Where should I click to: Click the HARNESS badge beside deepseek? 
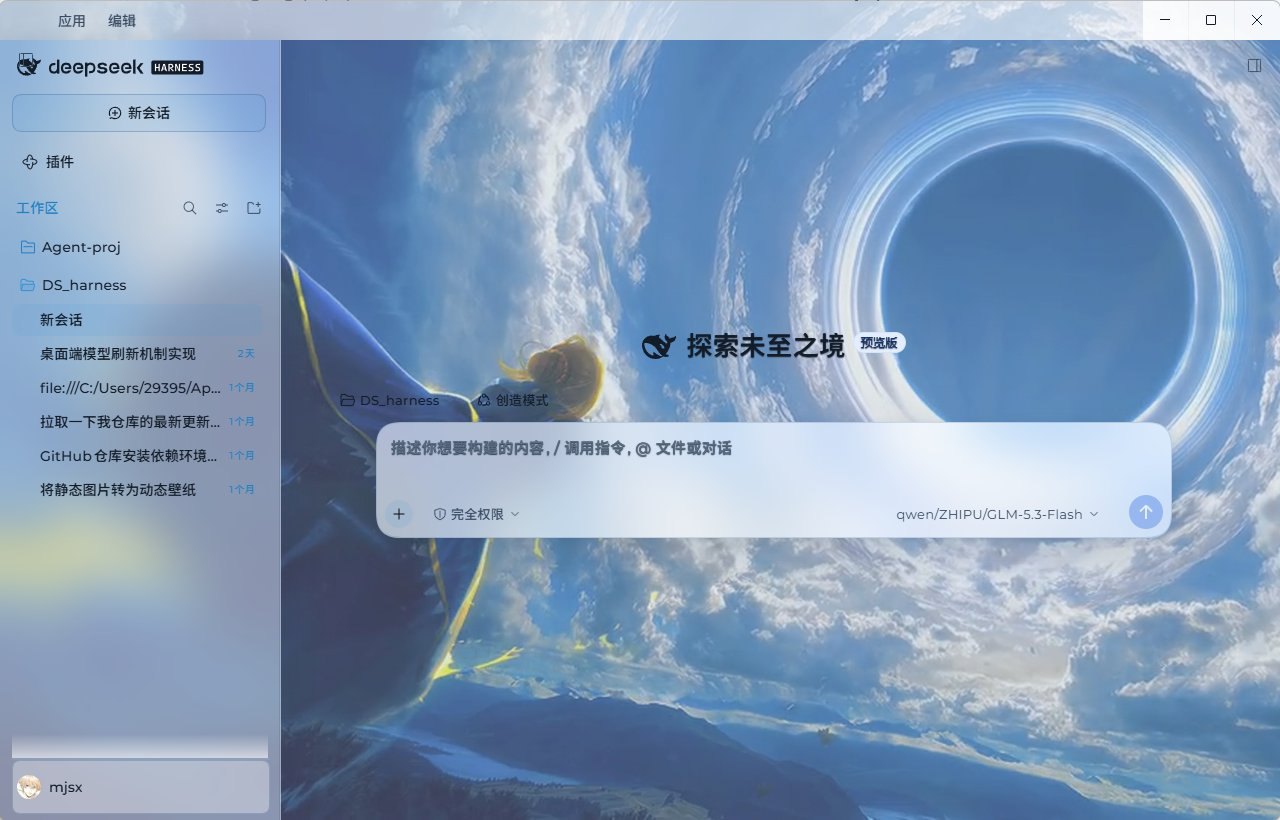pyautogui.click(x=177, y=68)
